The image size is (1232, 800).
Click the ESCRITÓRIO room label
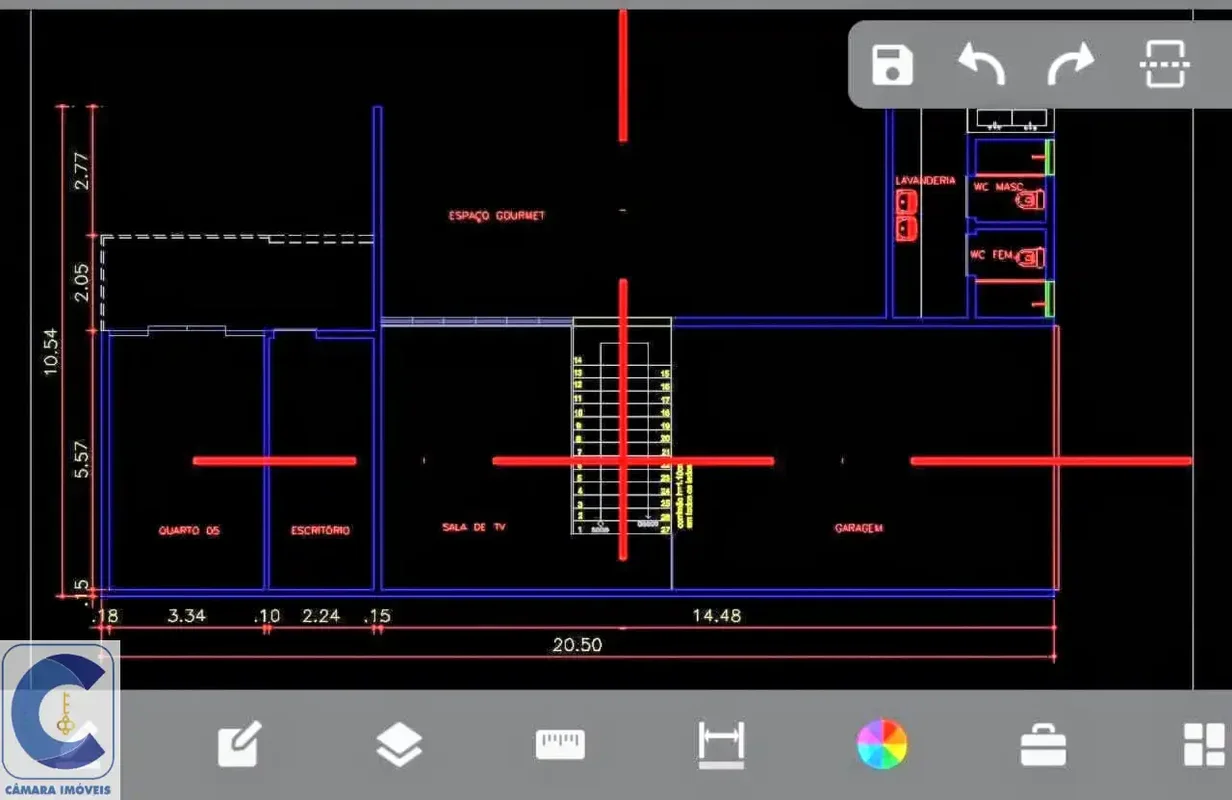coord(321,530)
